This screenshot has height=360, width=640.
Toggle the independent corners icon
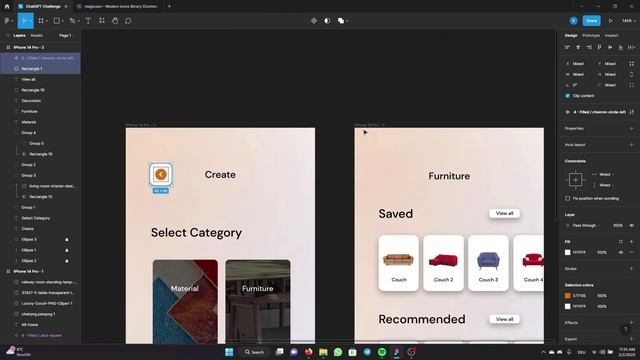coord(631,85)
